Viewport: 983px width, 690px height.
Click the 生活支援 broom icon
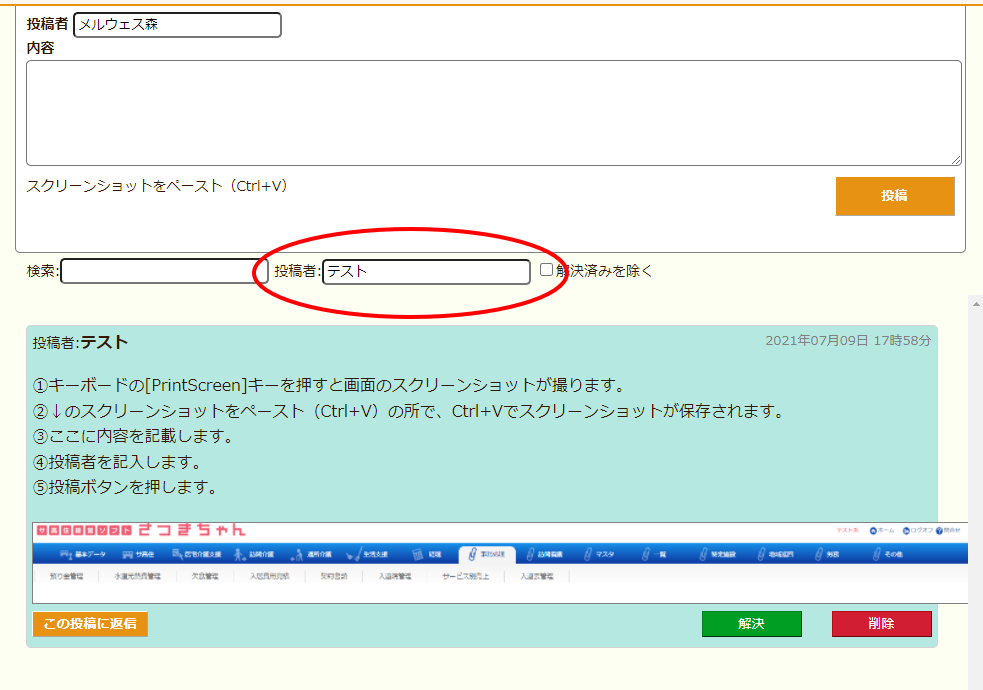point(353,553)
